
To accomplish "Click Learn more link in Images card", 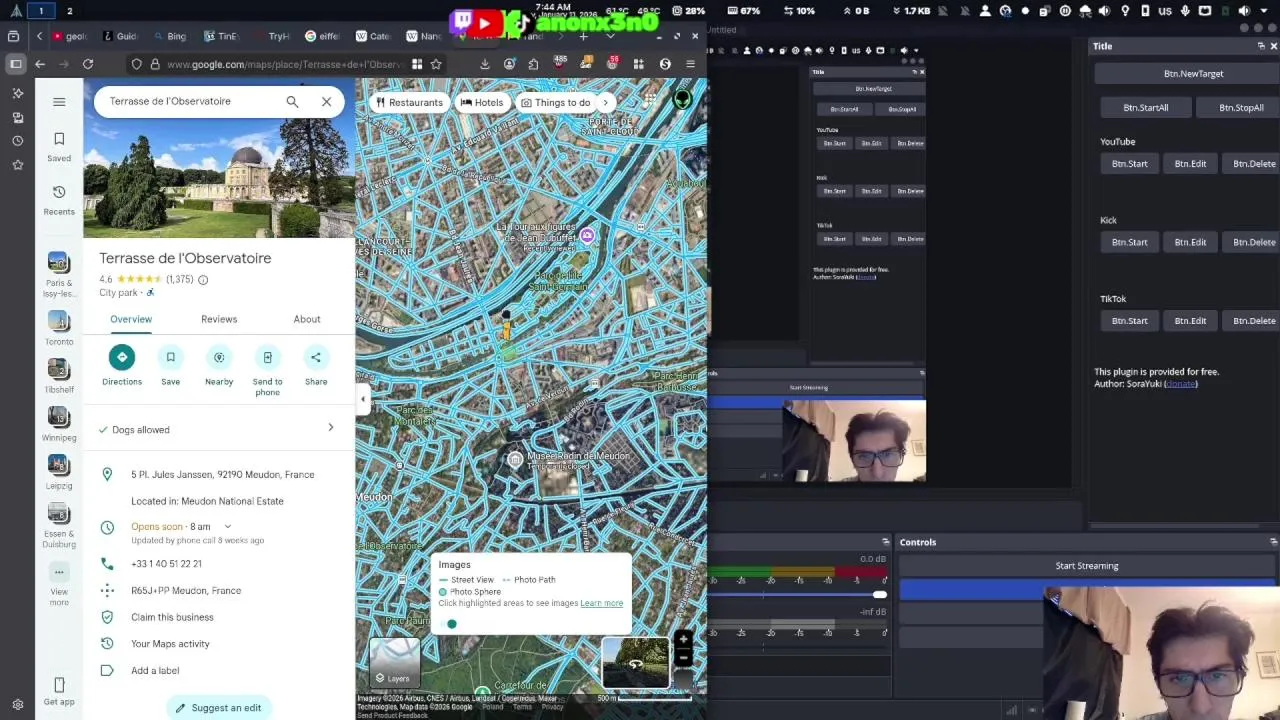I will pyautogui.click(x=601, y=603).
